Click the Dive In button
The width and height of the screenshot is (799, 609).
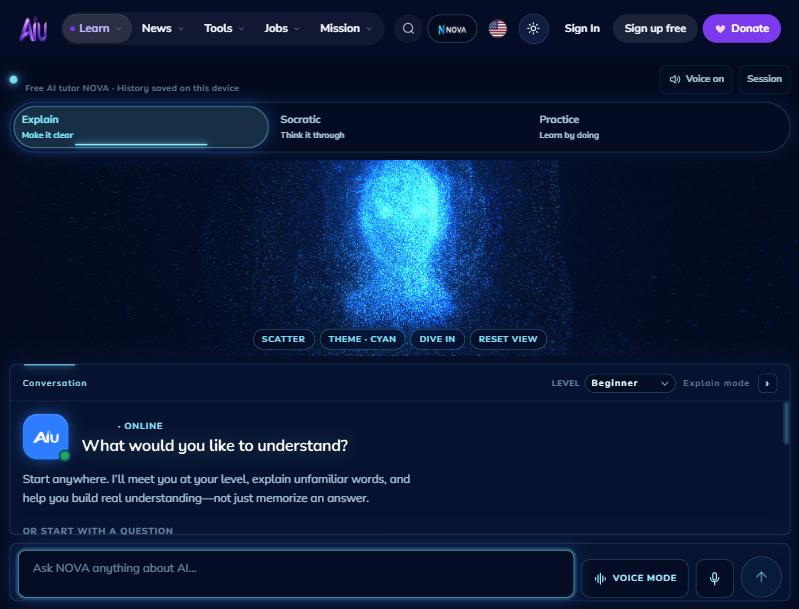pyautogui.click(x=437, y=339)
